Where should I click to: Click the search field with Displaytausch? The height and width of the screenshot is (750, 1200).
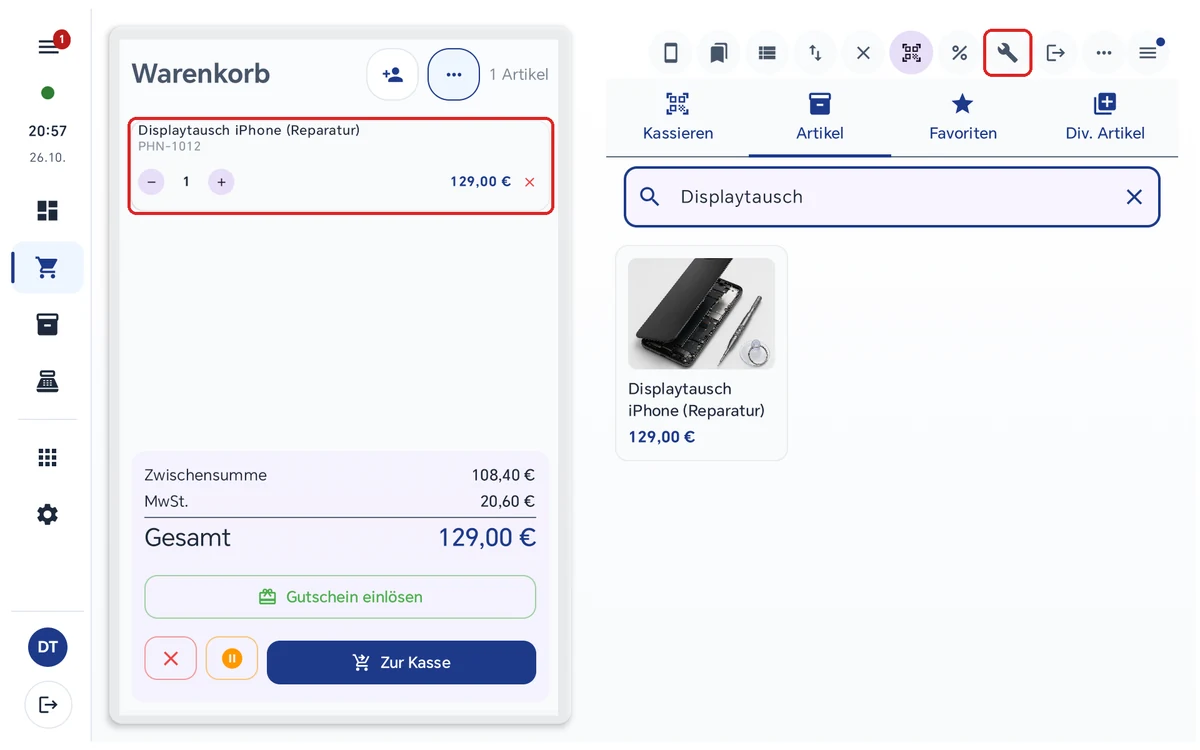[x=892, y=197]
